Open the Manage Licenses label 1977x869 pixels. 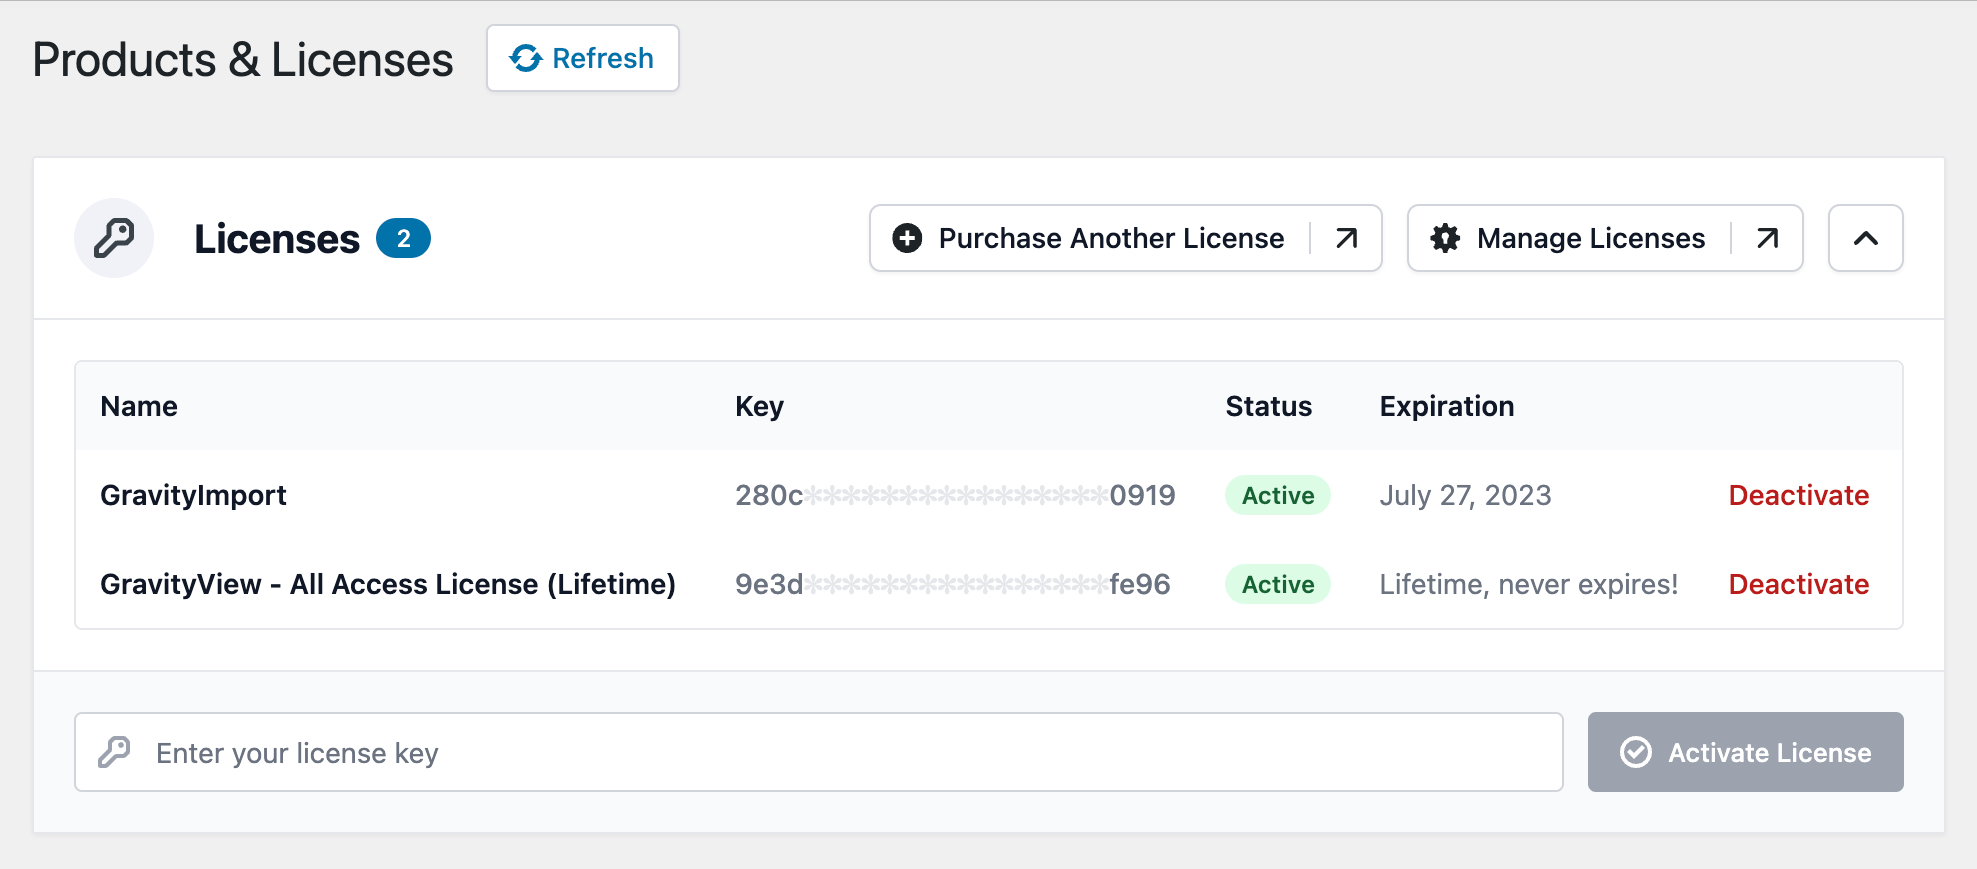pos(1590,238)
